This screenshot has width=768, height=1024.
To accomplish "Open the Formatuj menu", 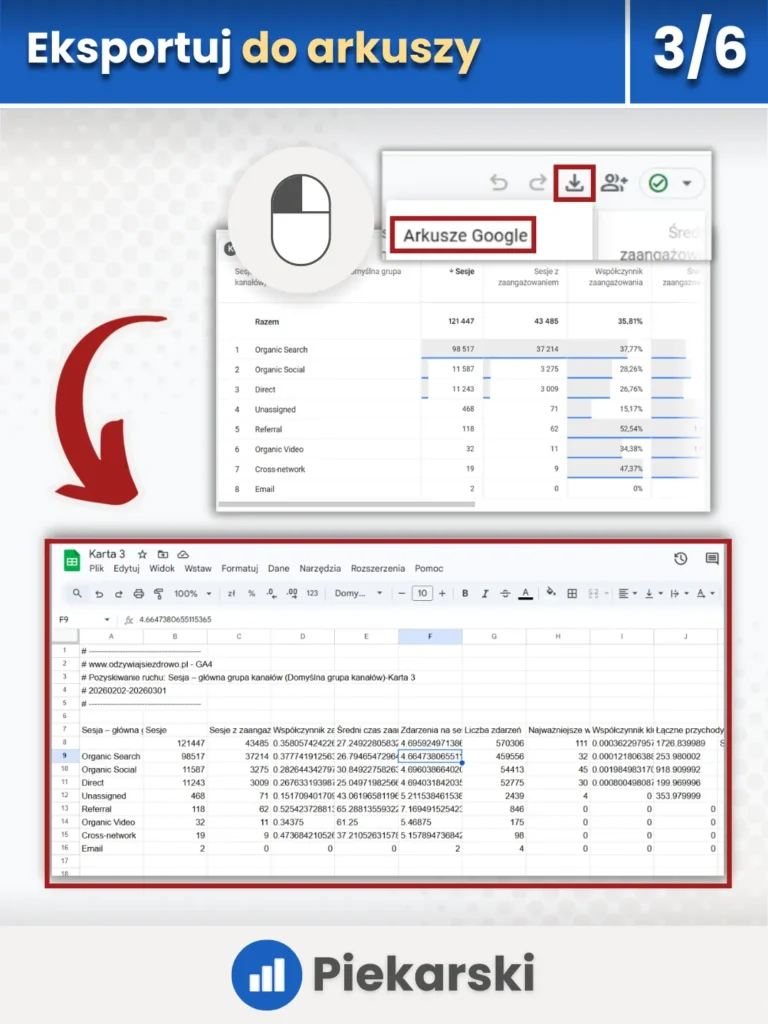I will tap(240, 569).
